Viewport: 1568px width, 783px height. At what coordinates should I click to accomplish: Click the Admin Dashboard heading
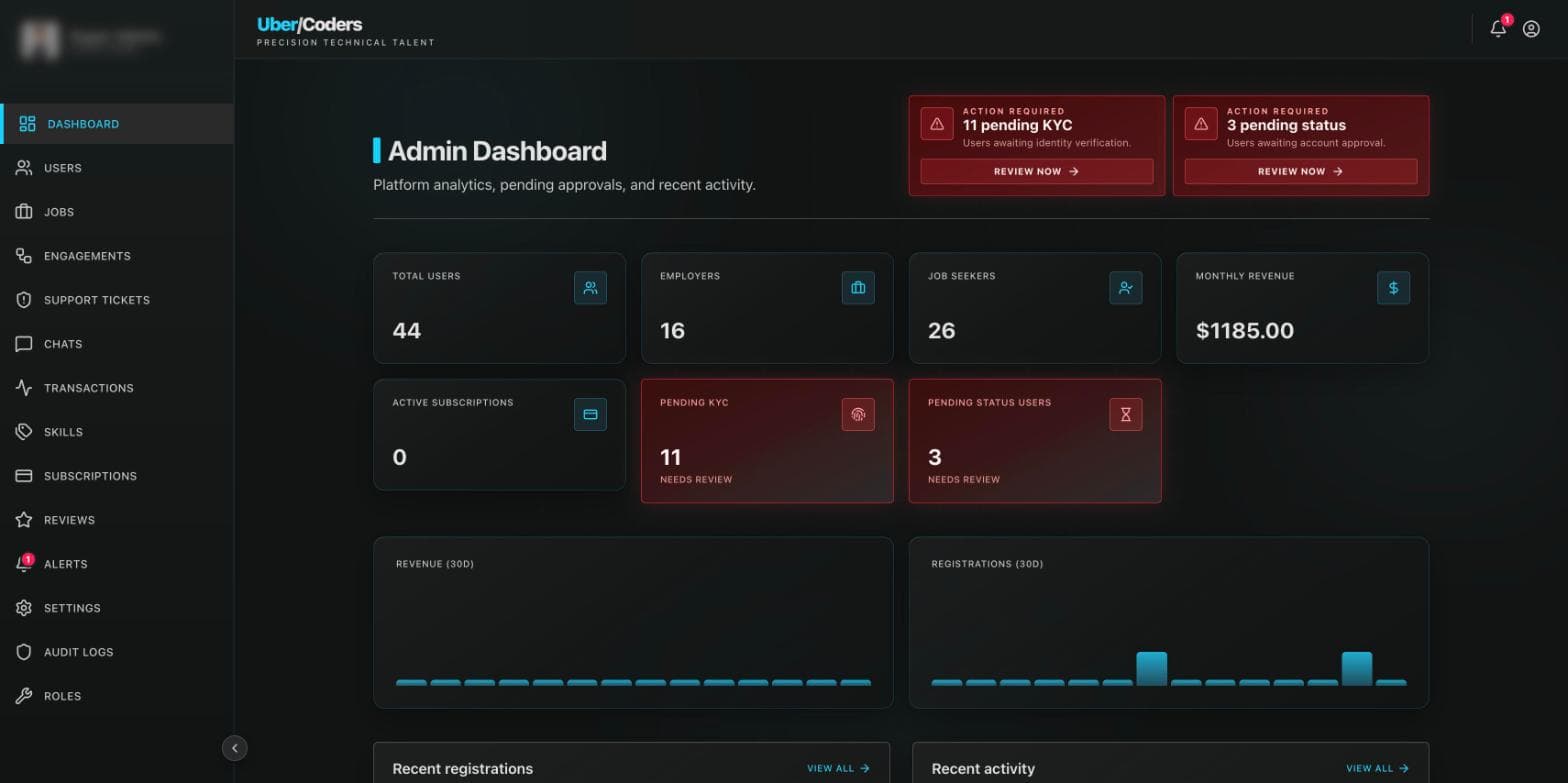[497, 151]
